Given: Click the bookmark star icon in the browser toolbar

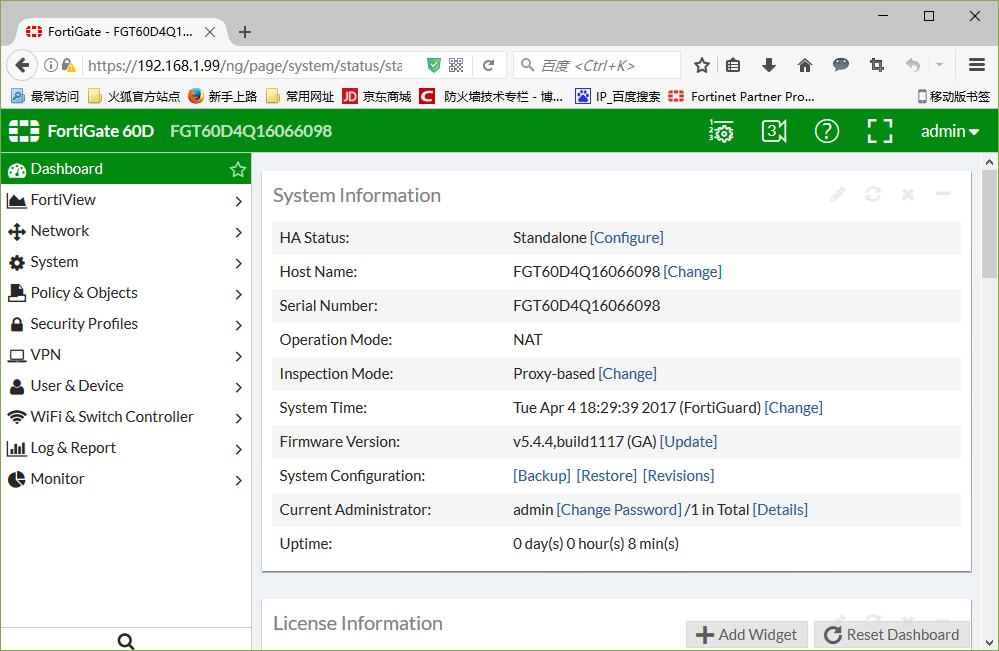Looking at the screenshot, I should tap(701, 65).
